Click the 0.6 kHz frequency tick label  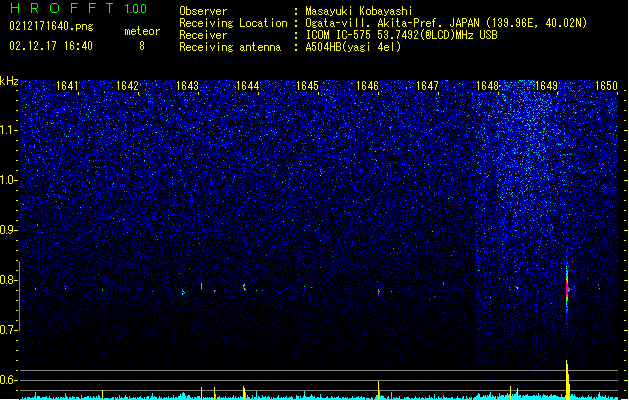pyautogui.click(x=8, y=380)
